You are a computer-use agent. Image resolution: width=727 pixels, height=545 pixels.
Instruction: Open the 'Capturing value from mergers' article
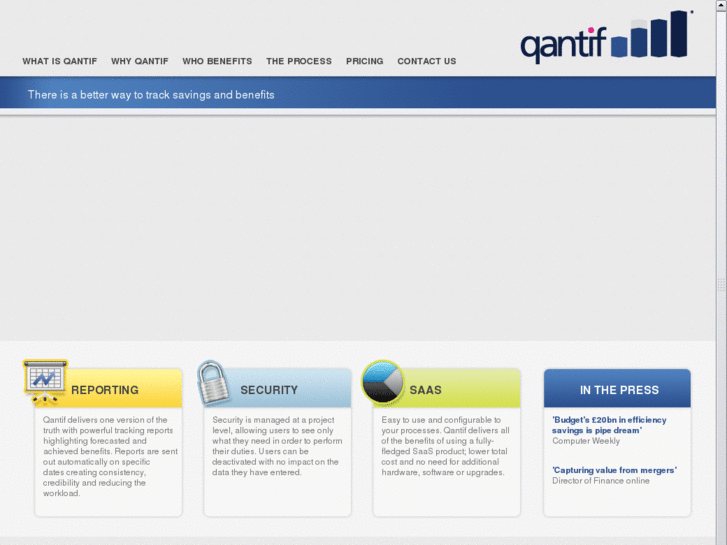tap(614, 470)
